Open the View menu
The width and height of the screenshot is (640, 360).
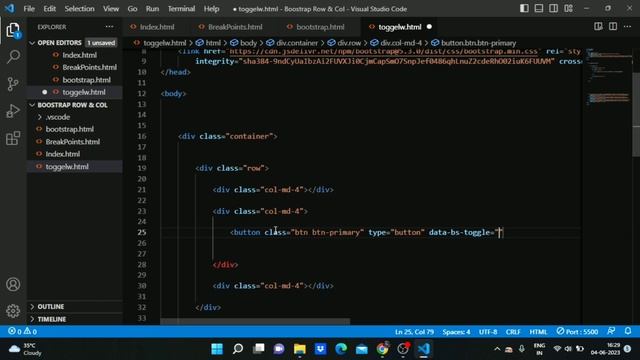tap(111, 9)
